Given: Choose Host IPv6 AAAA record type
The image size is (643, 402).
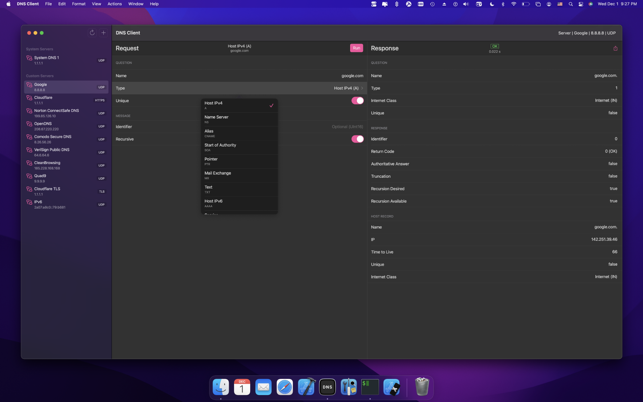Looking at the screenshot, I should 239,203.
